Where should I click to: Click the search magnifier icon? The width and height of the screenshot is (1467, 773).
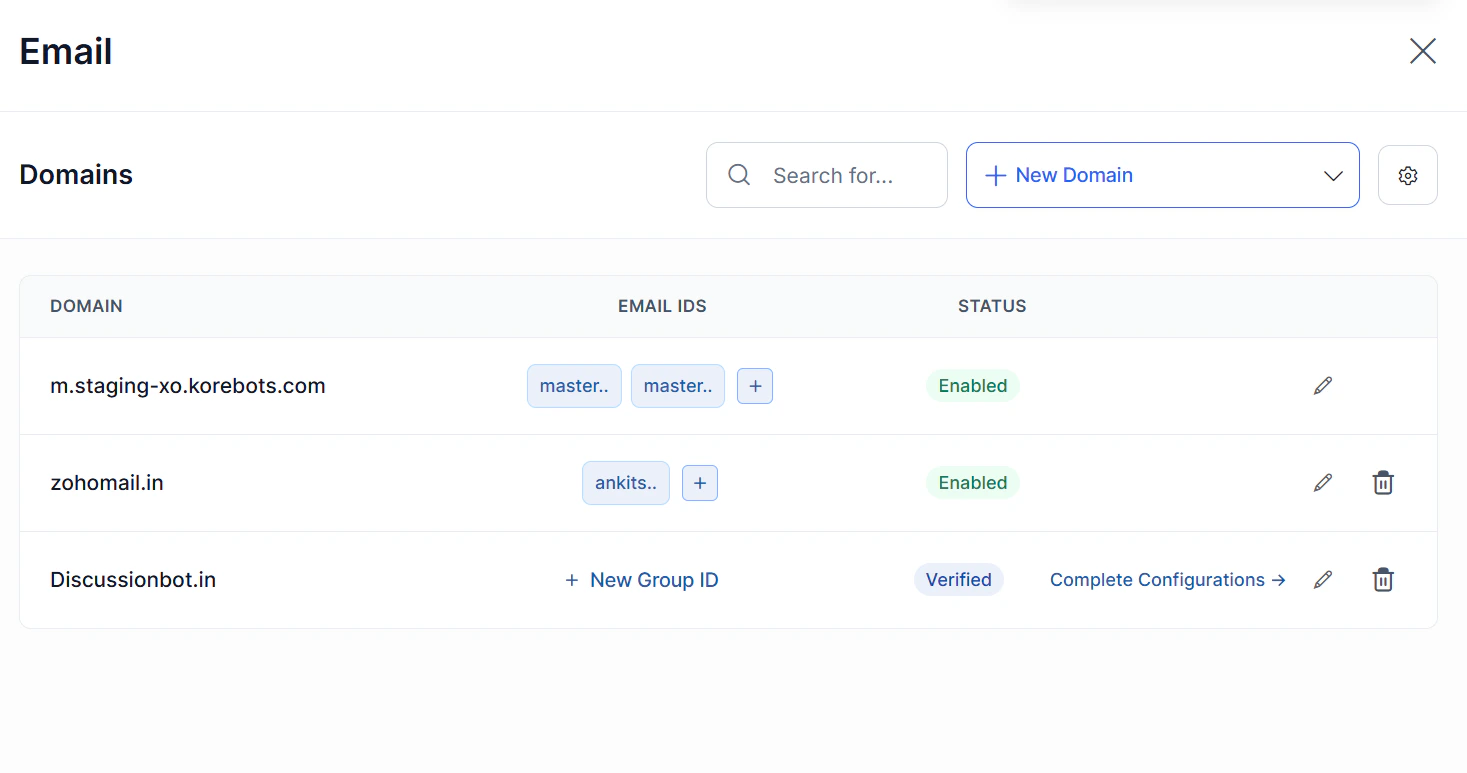pos(739,175)
